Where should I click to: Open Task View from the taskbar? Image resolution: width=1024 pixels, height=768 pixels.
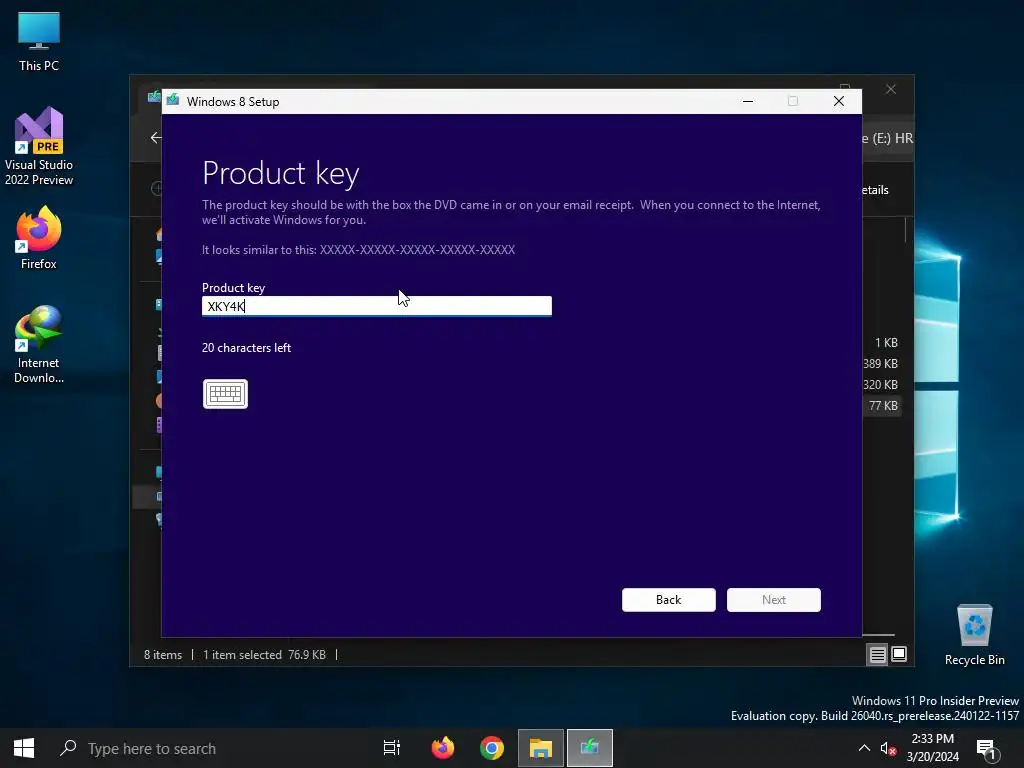click(392, 748)
